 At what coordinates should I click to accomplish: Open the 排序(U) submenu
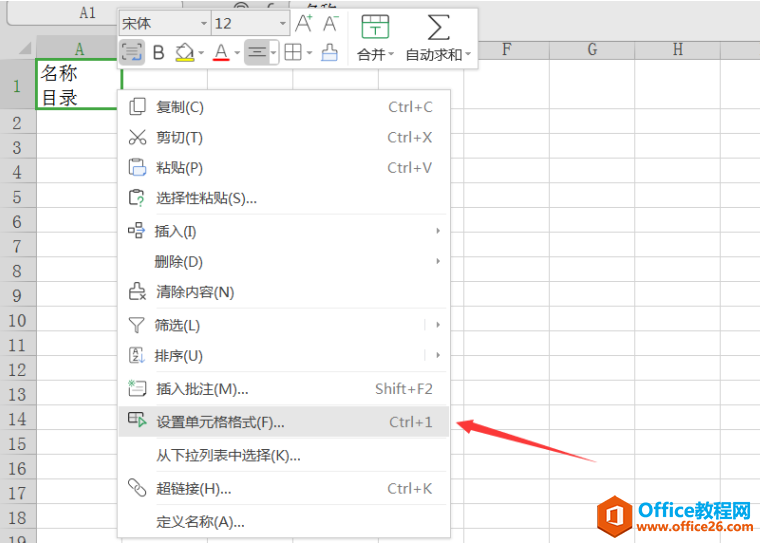point(284,355)
